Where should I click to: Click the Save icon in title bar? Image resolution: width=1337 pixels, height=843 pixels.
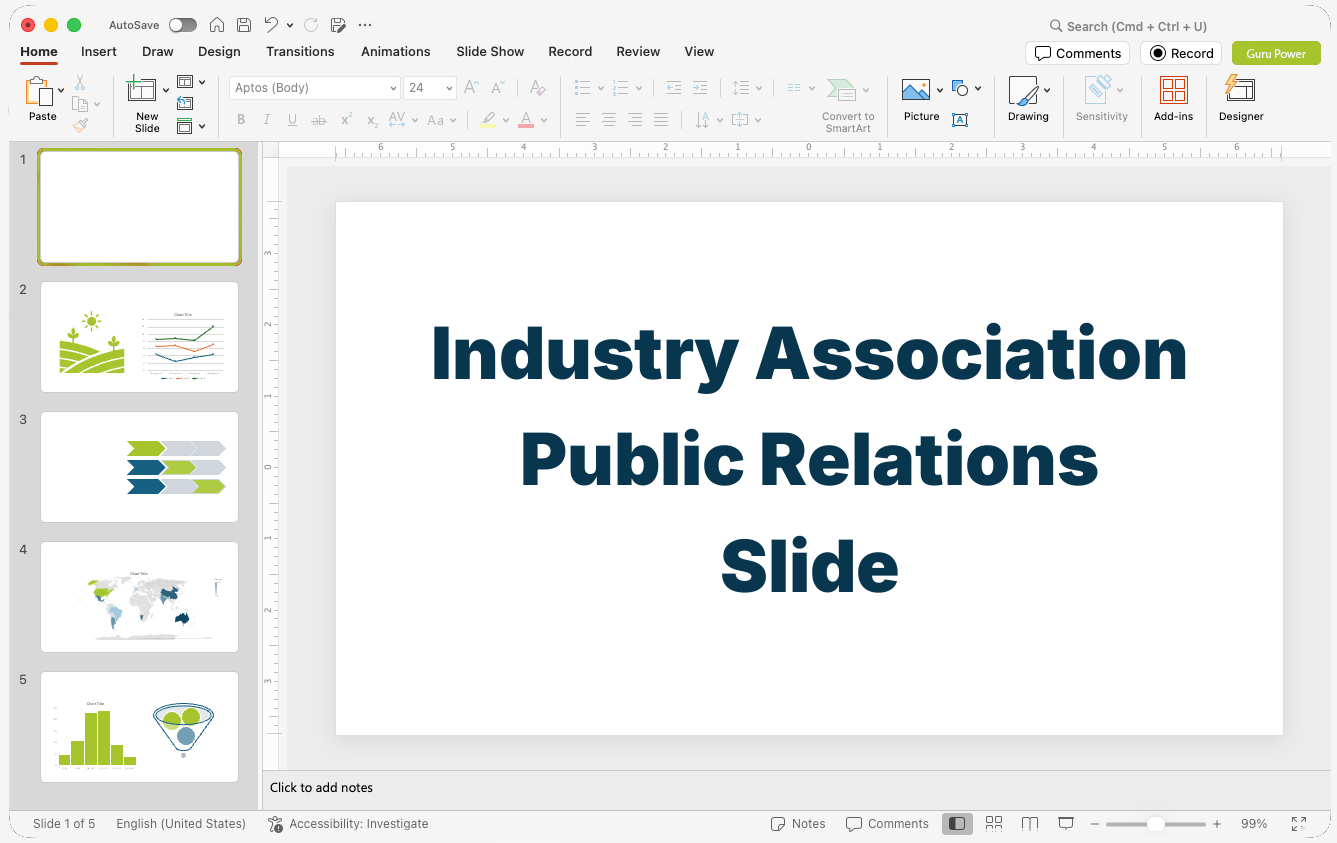[x=244, y=25]
